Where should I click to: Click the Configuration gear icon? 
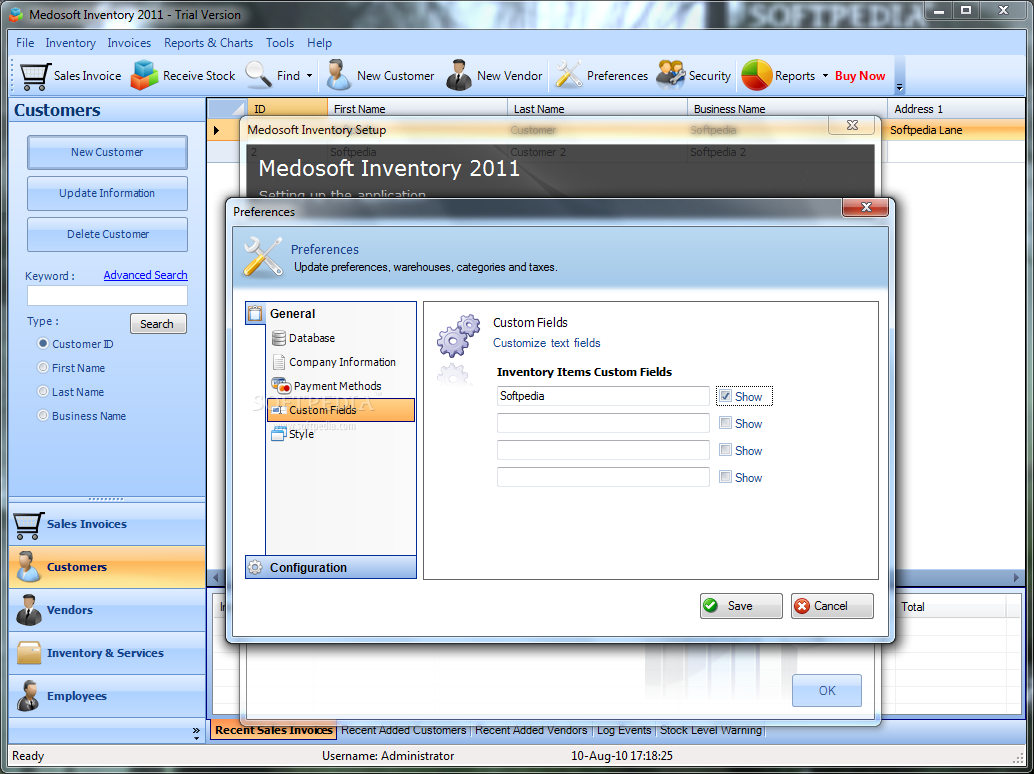(255, 568)
